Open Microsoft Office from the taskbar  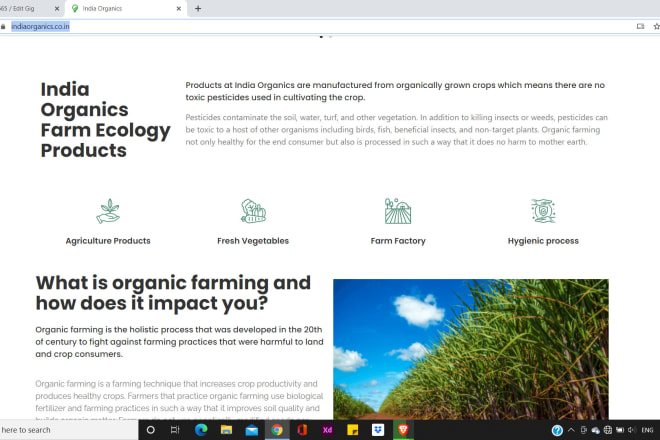(x=302, y=430)
